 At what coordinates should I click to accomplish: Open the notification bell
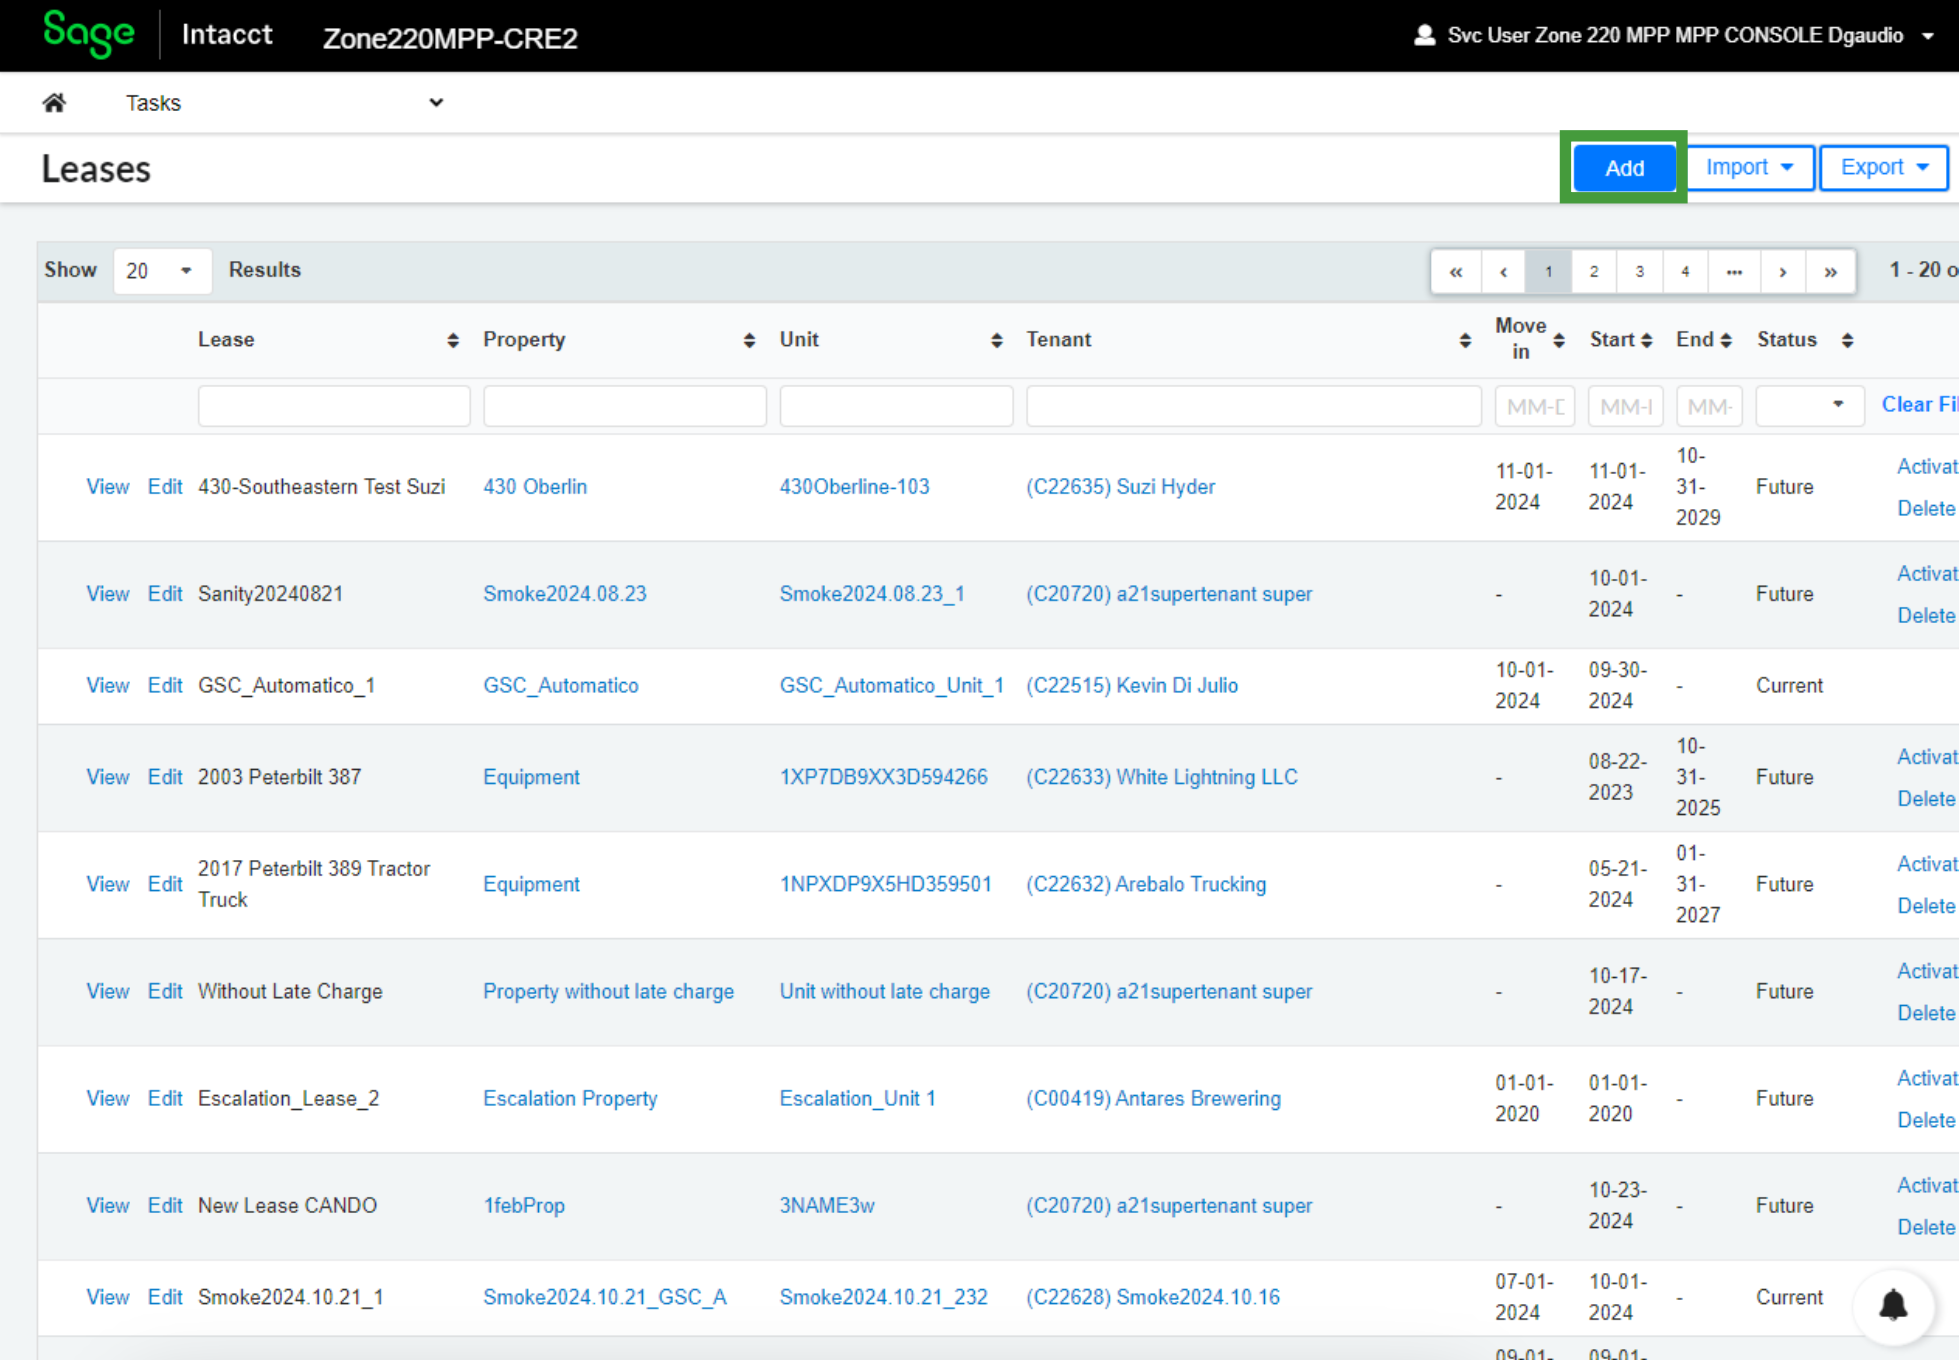(x=1893, y=1305)
